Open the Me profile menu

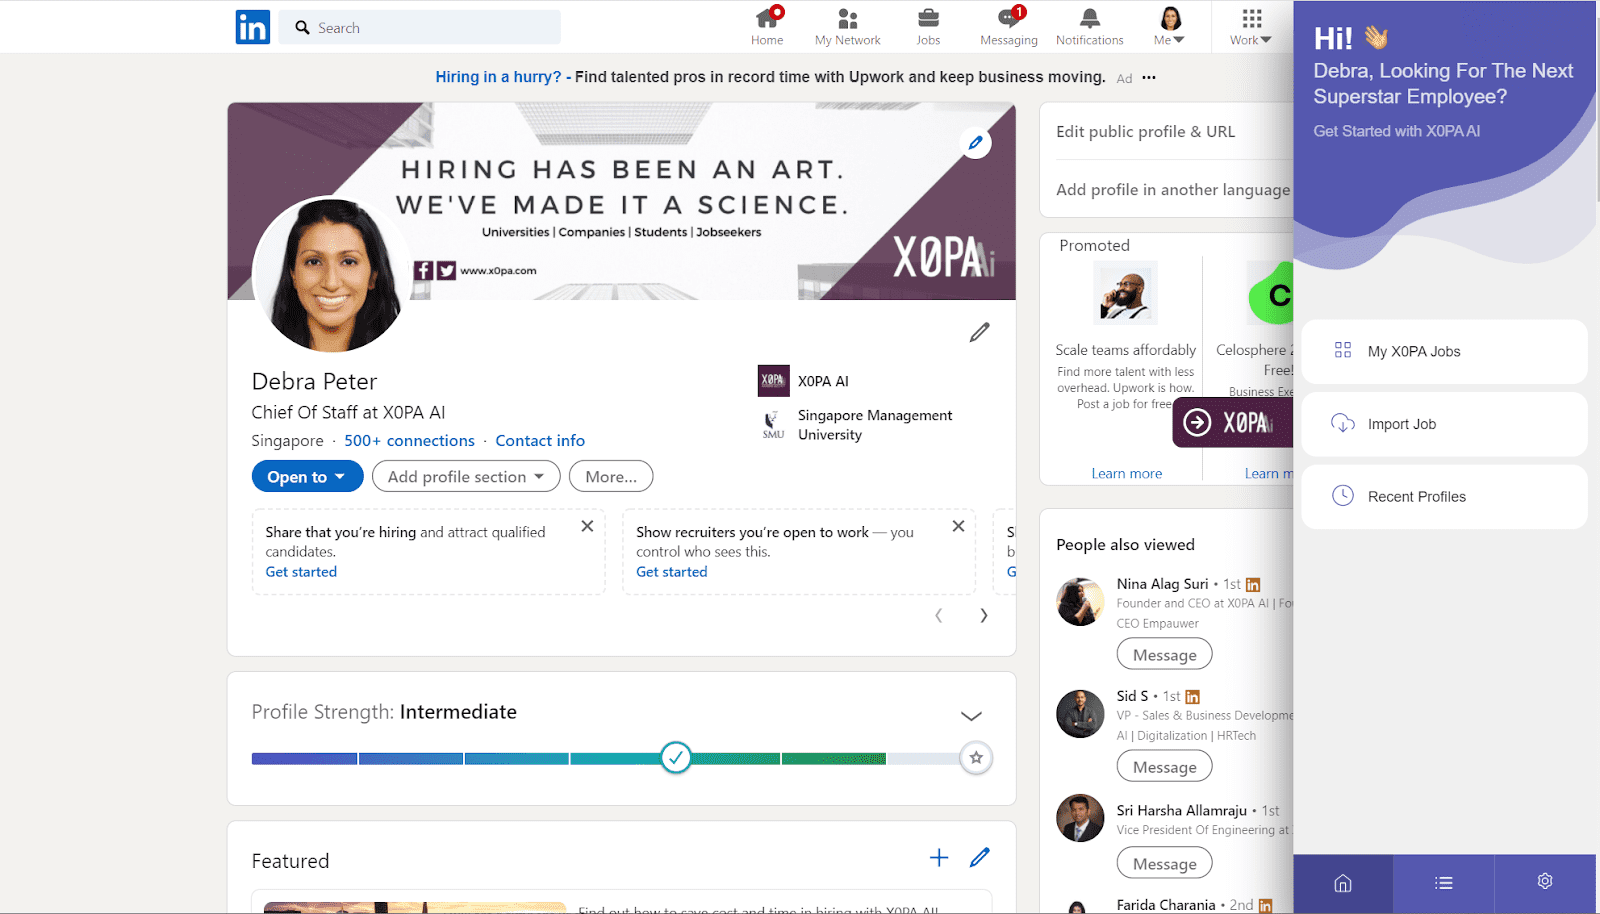click(1169, 27)
